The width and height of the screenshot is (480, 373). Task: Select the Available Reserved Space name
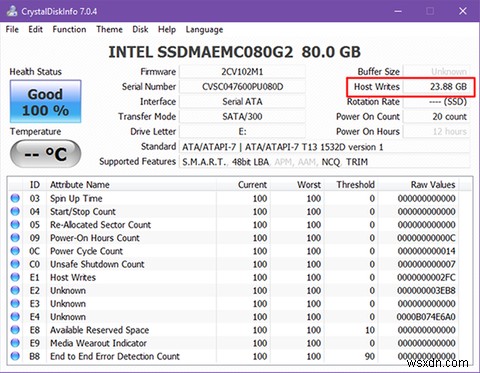coord(99,330)
